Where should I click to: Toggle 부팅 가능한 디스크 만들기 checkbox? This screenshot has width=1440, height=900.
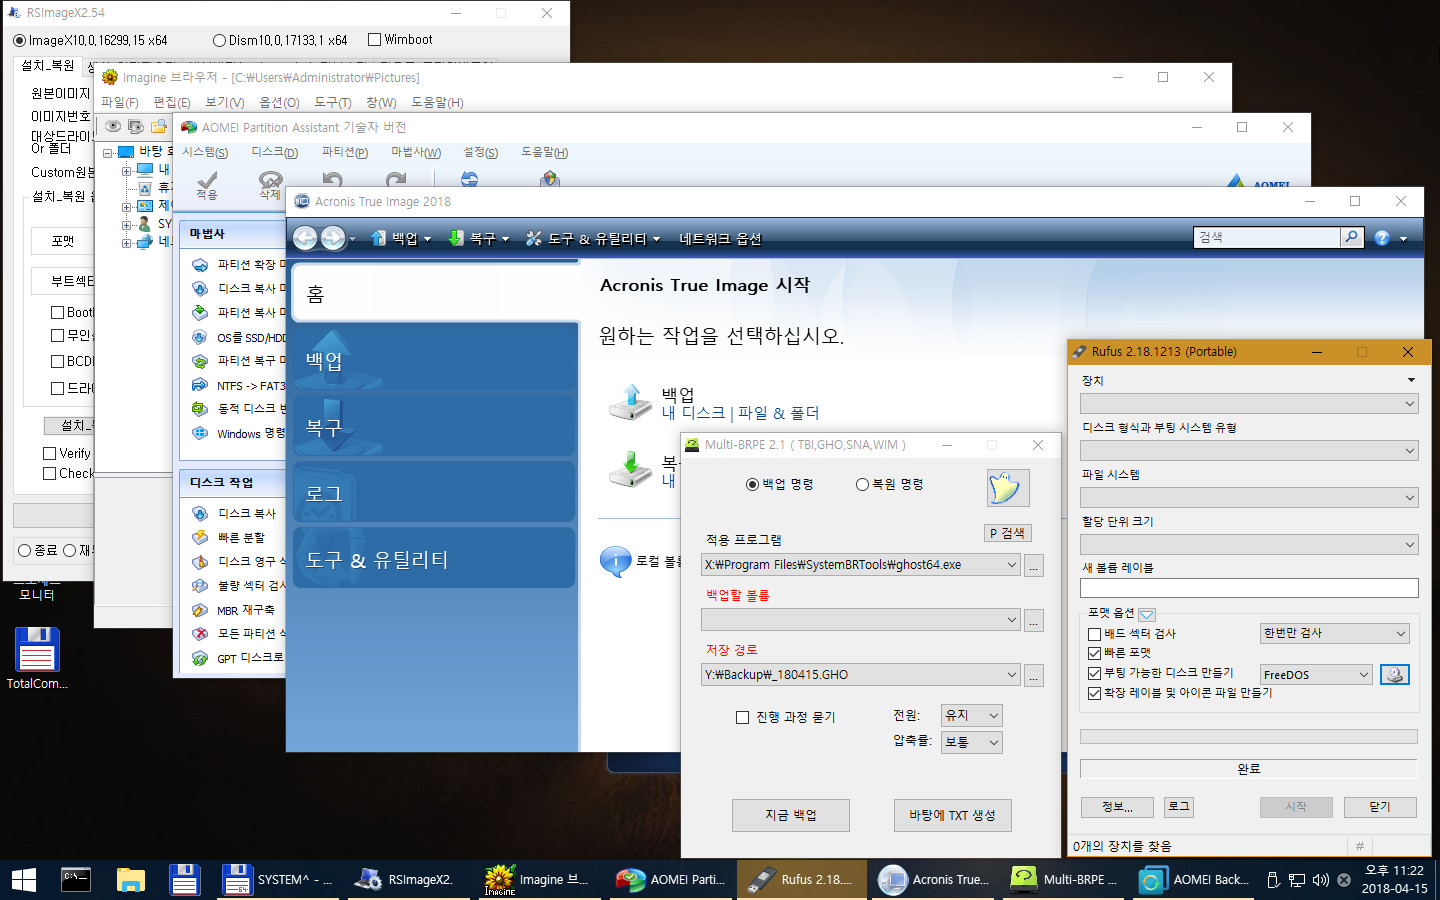coord(1094,673)
